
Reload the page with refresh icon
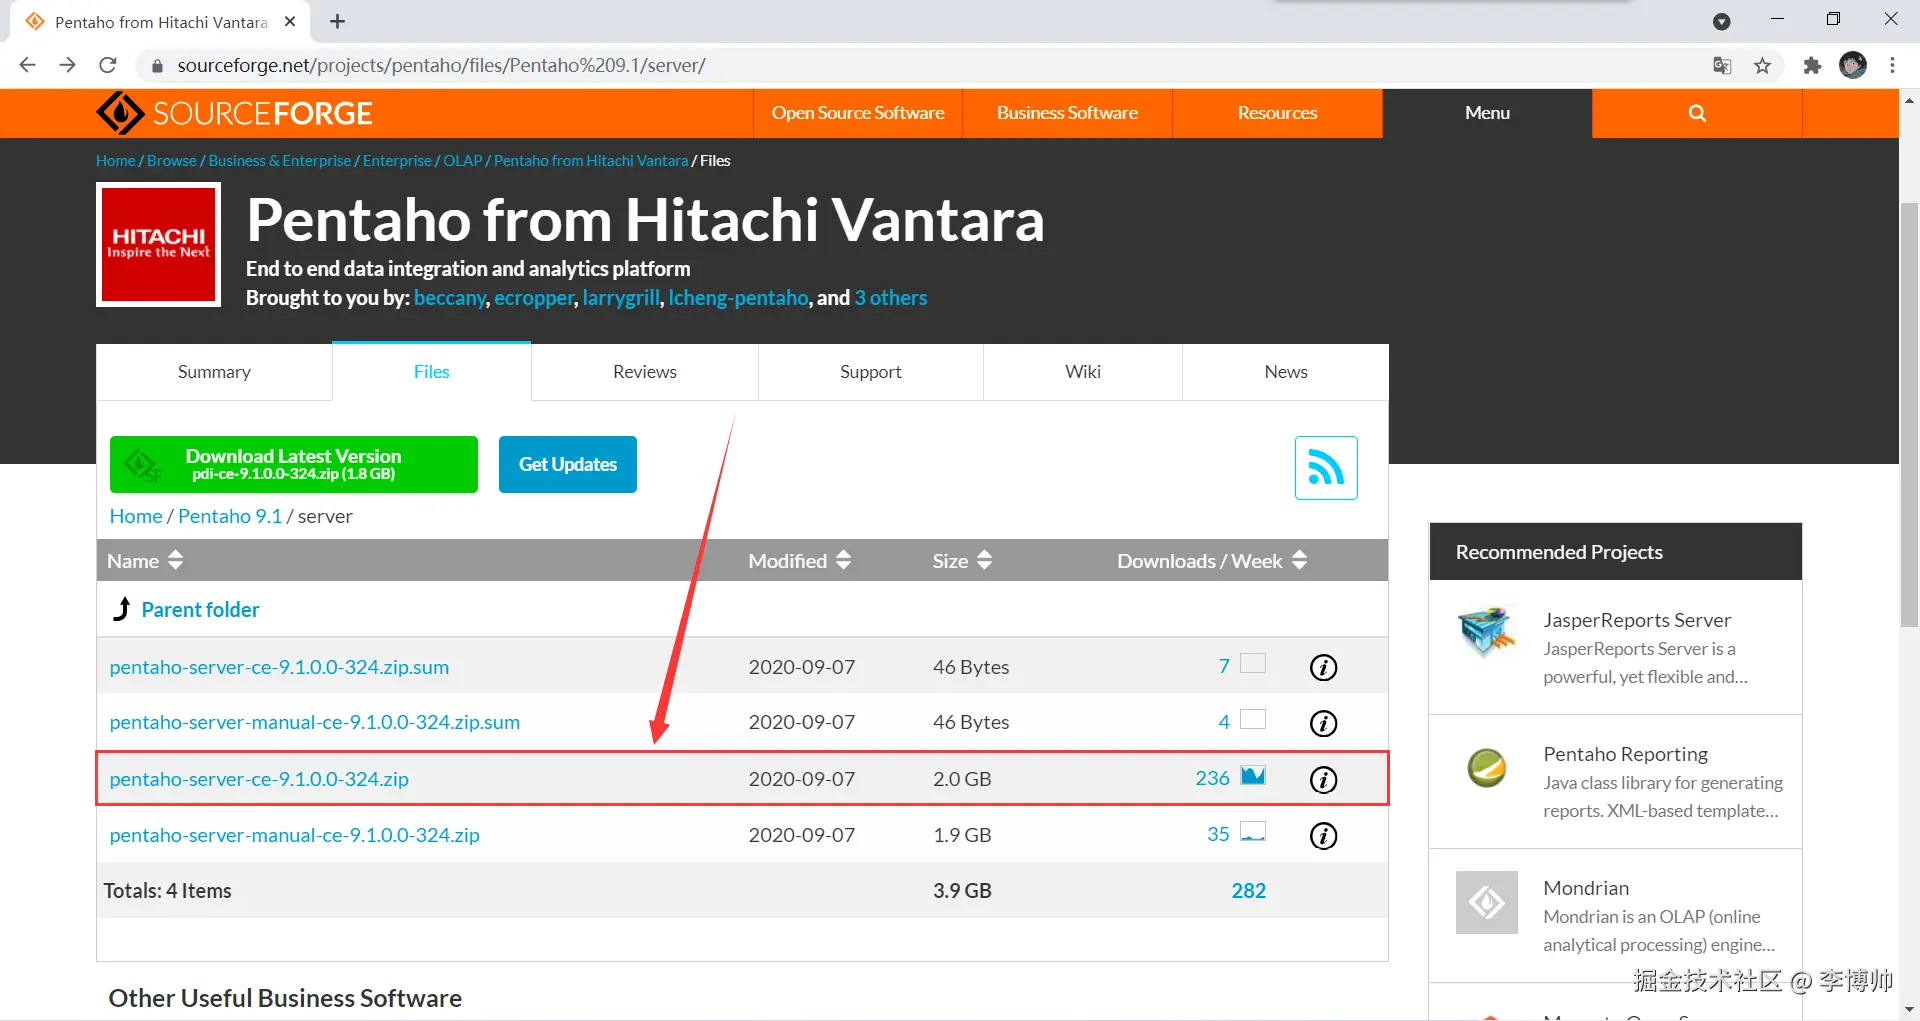click(x=108, y=65)
